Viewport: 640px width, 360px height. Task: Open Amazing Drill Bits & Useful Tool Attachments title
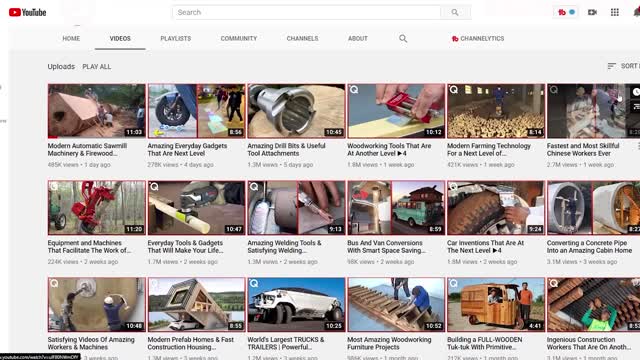click(287, 149)
